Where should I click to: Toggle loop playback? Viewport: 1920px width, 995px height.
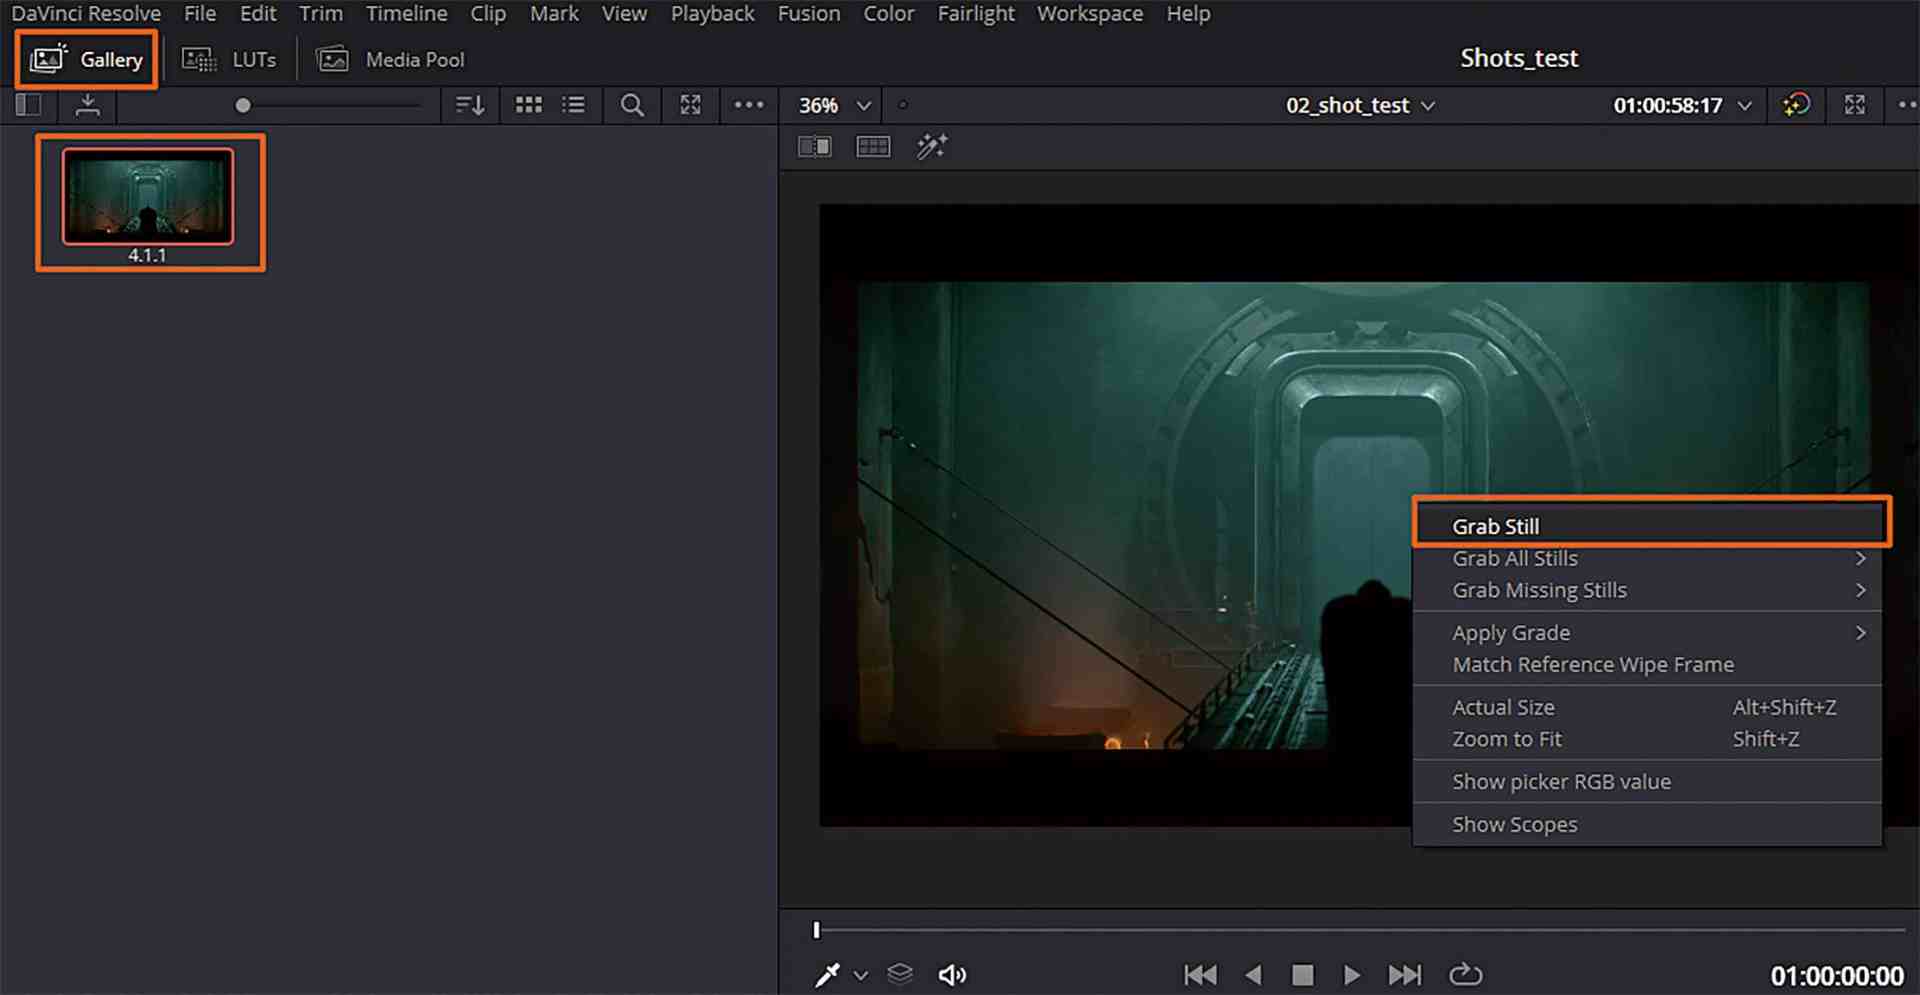(1465, 974)
